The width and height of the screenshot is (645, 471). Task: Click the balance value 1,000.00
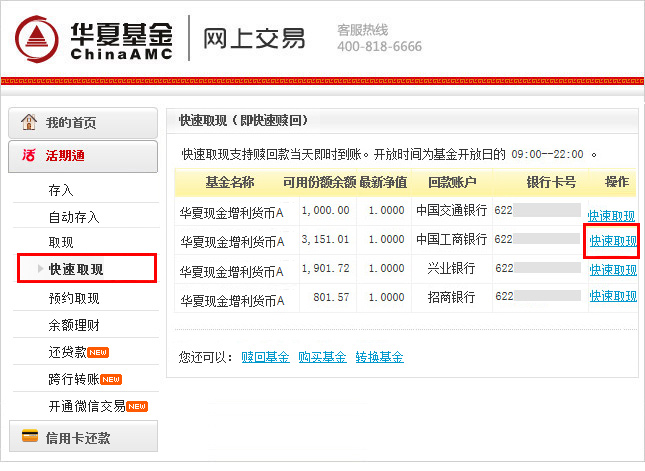(x=325, y=210)
